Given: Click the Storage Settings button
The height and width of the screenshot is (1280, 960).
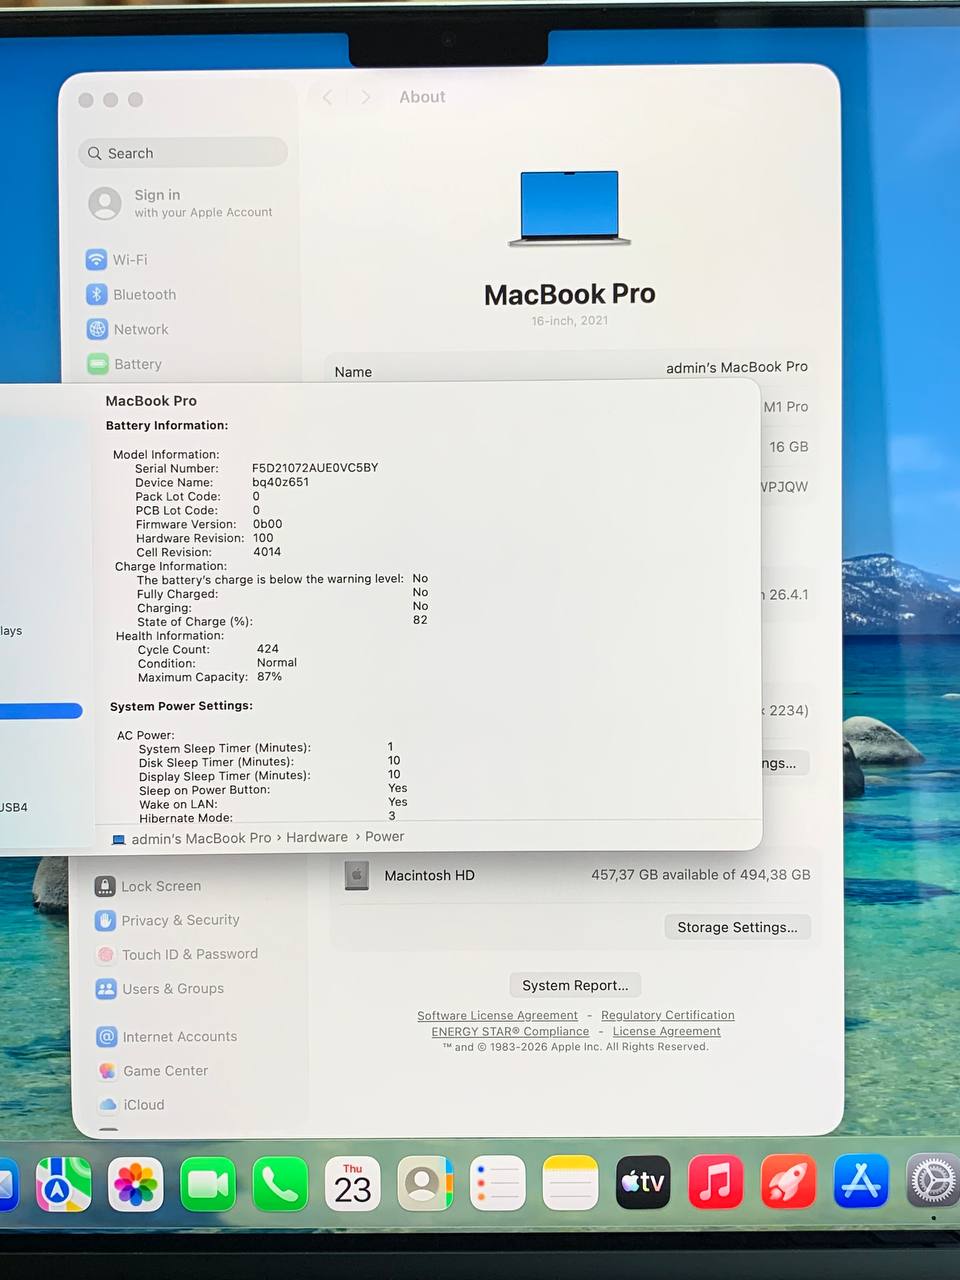Looking at the screenshot, I should 738,927.
